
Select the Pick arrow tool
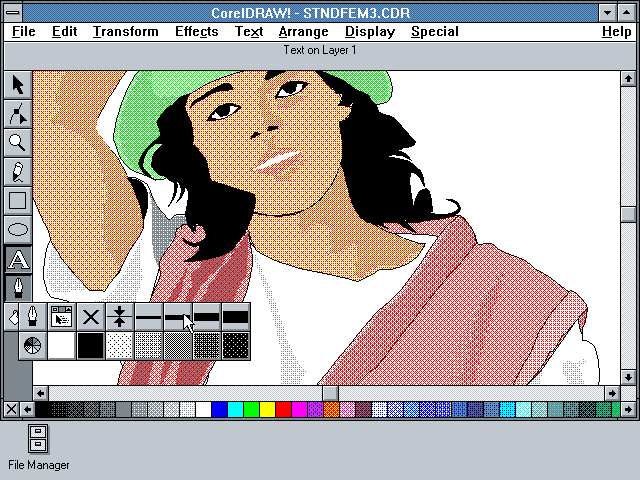[x=17, y=84]
